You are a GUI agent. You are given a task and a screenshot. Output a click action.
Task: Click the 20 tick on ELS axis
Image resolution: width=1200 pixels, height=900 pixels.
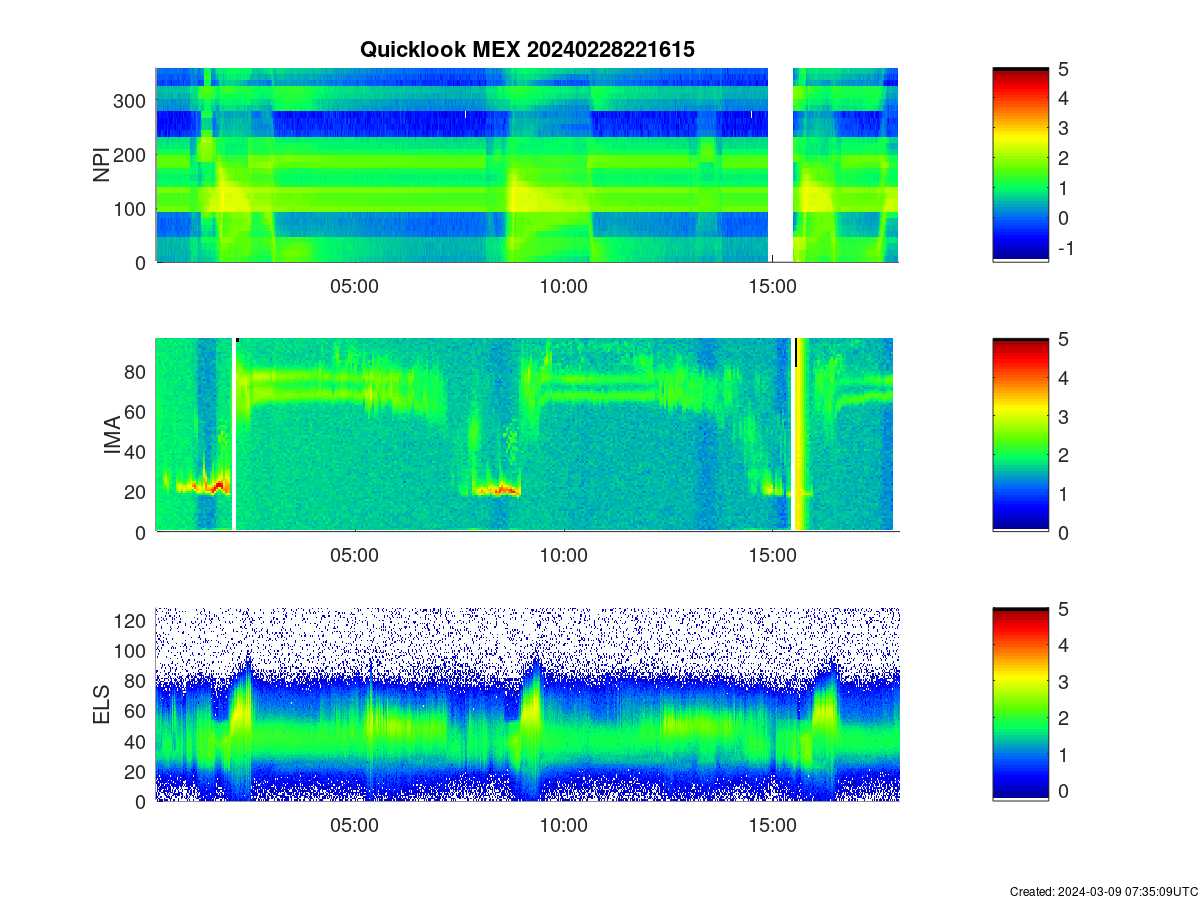click(137, 771)
